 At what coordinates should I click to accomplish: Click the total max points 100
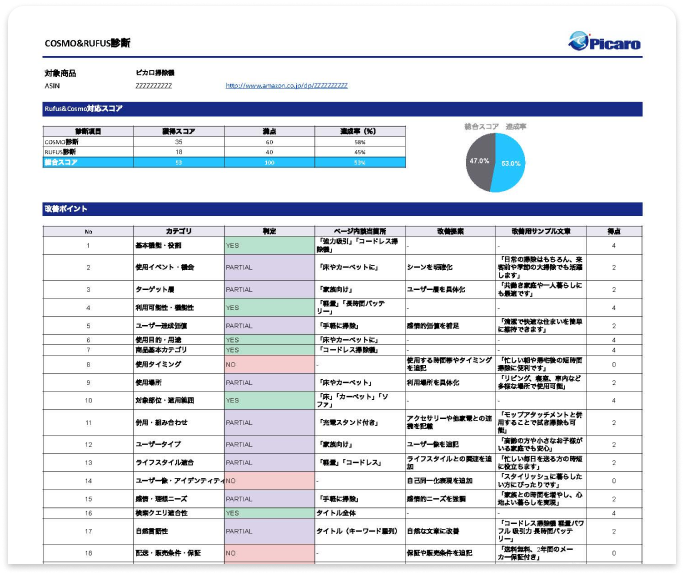point(269,162)
